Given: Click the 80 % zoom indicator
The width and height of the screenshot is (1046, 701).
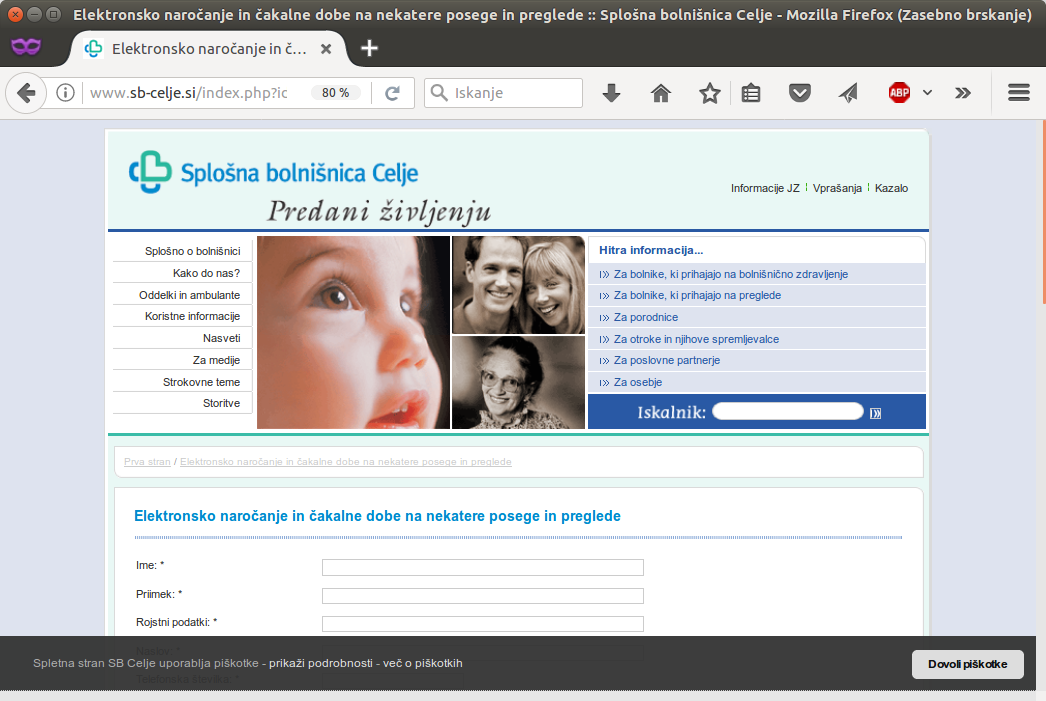Looking at the screenshot, I should pyautogui.click(x=336, y=93).
